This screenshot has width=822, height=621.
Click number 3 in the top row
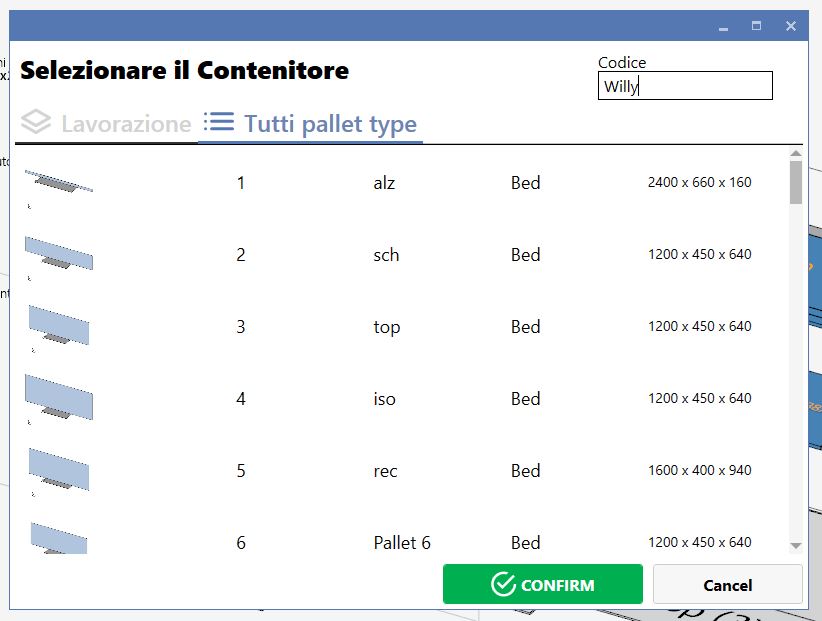tap(241, 327)
